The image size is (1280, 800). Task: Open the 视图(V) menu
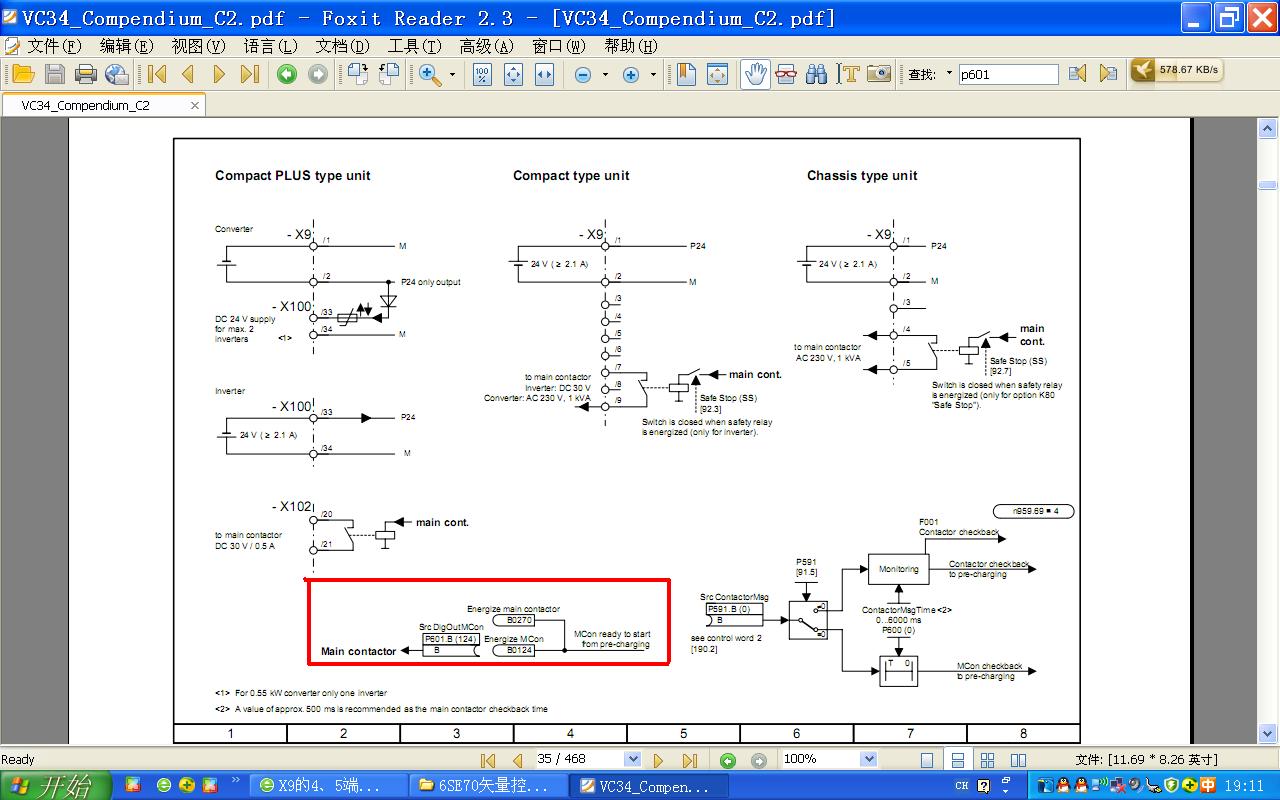pyautogui.click(x=198, y=46)
